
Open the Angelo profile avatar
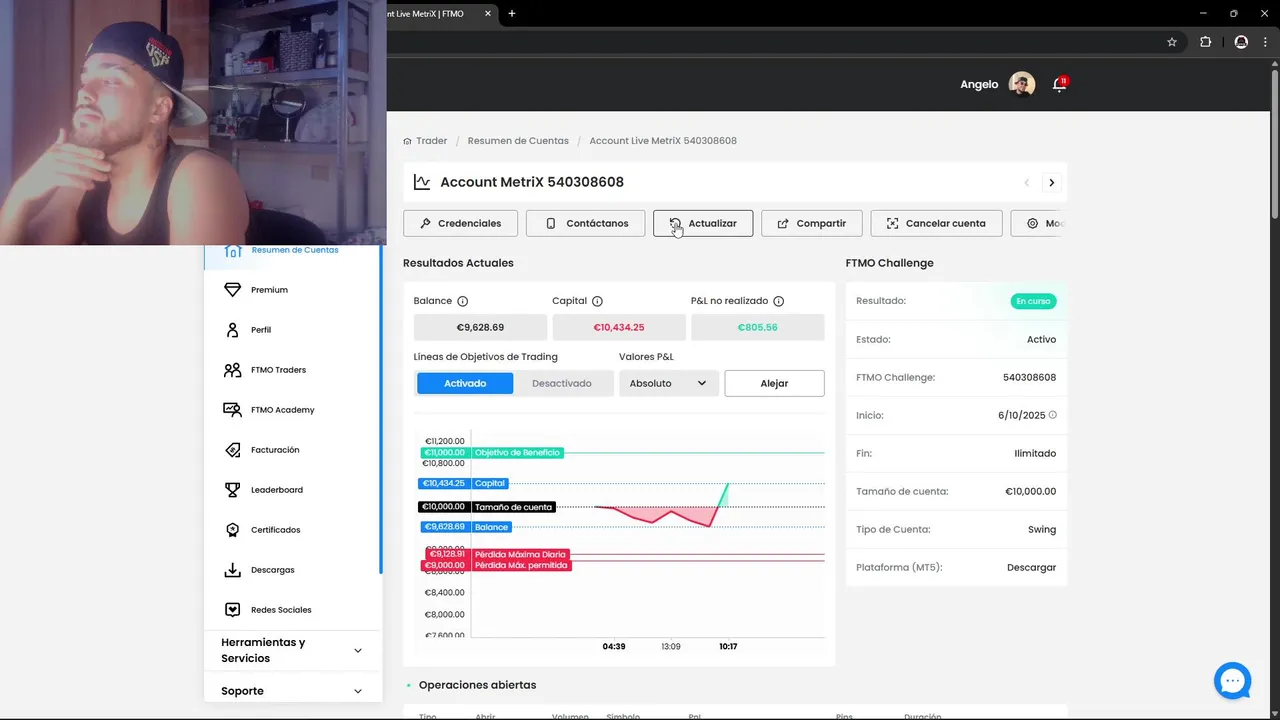click(1022, 84)
